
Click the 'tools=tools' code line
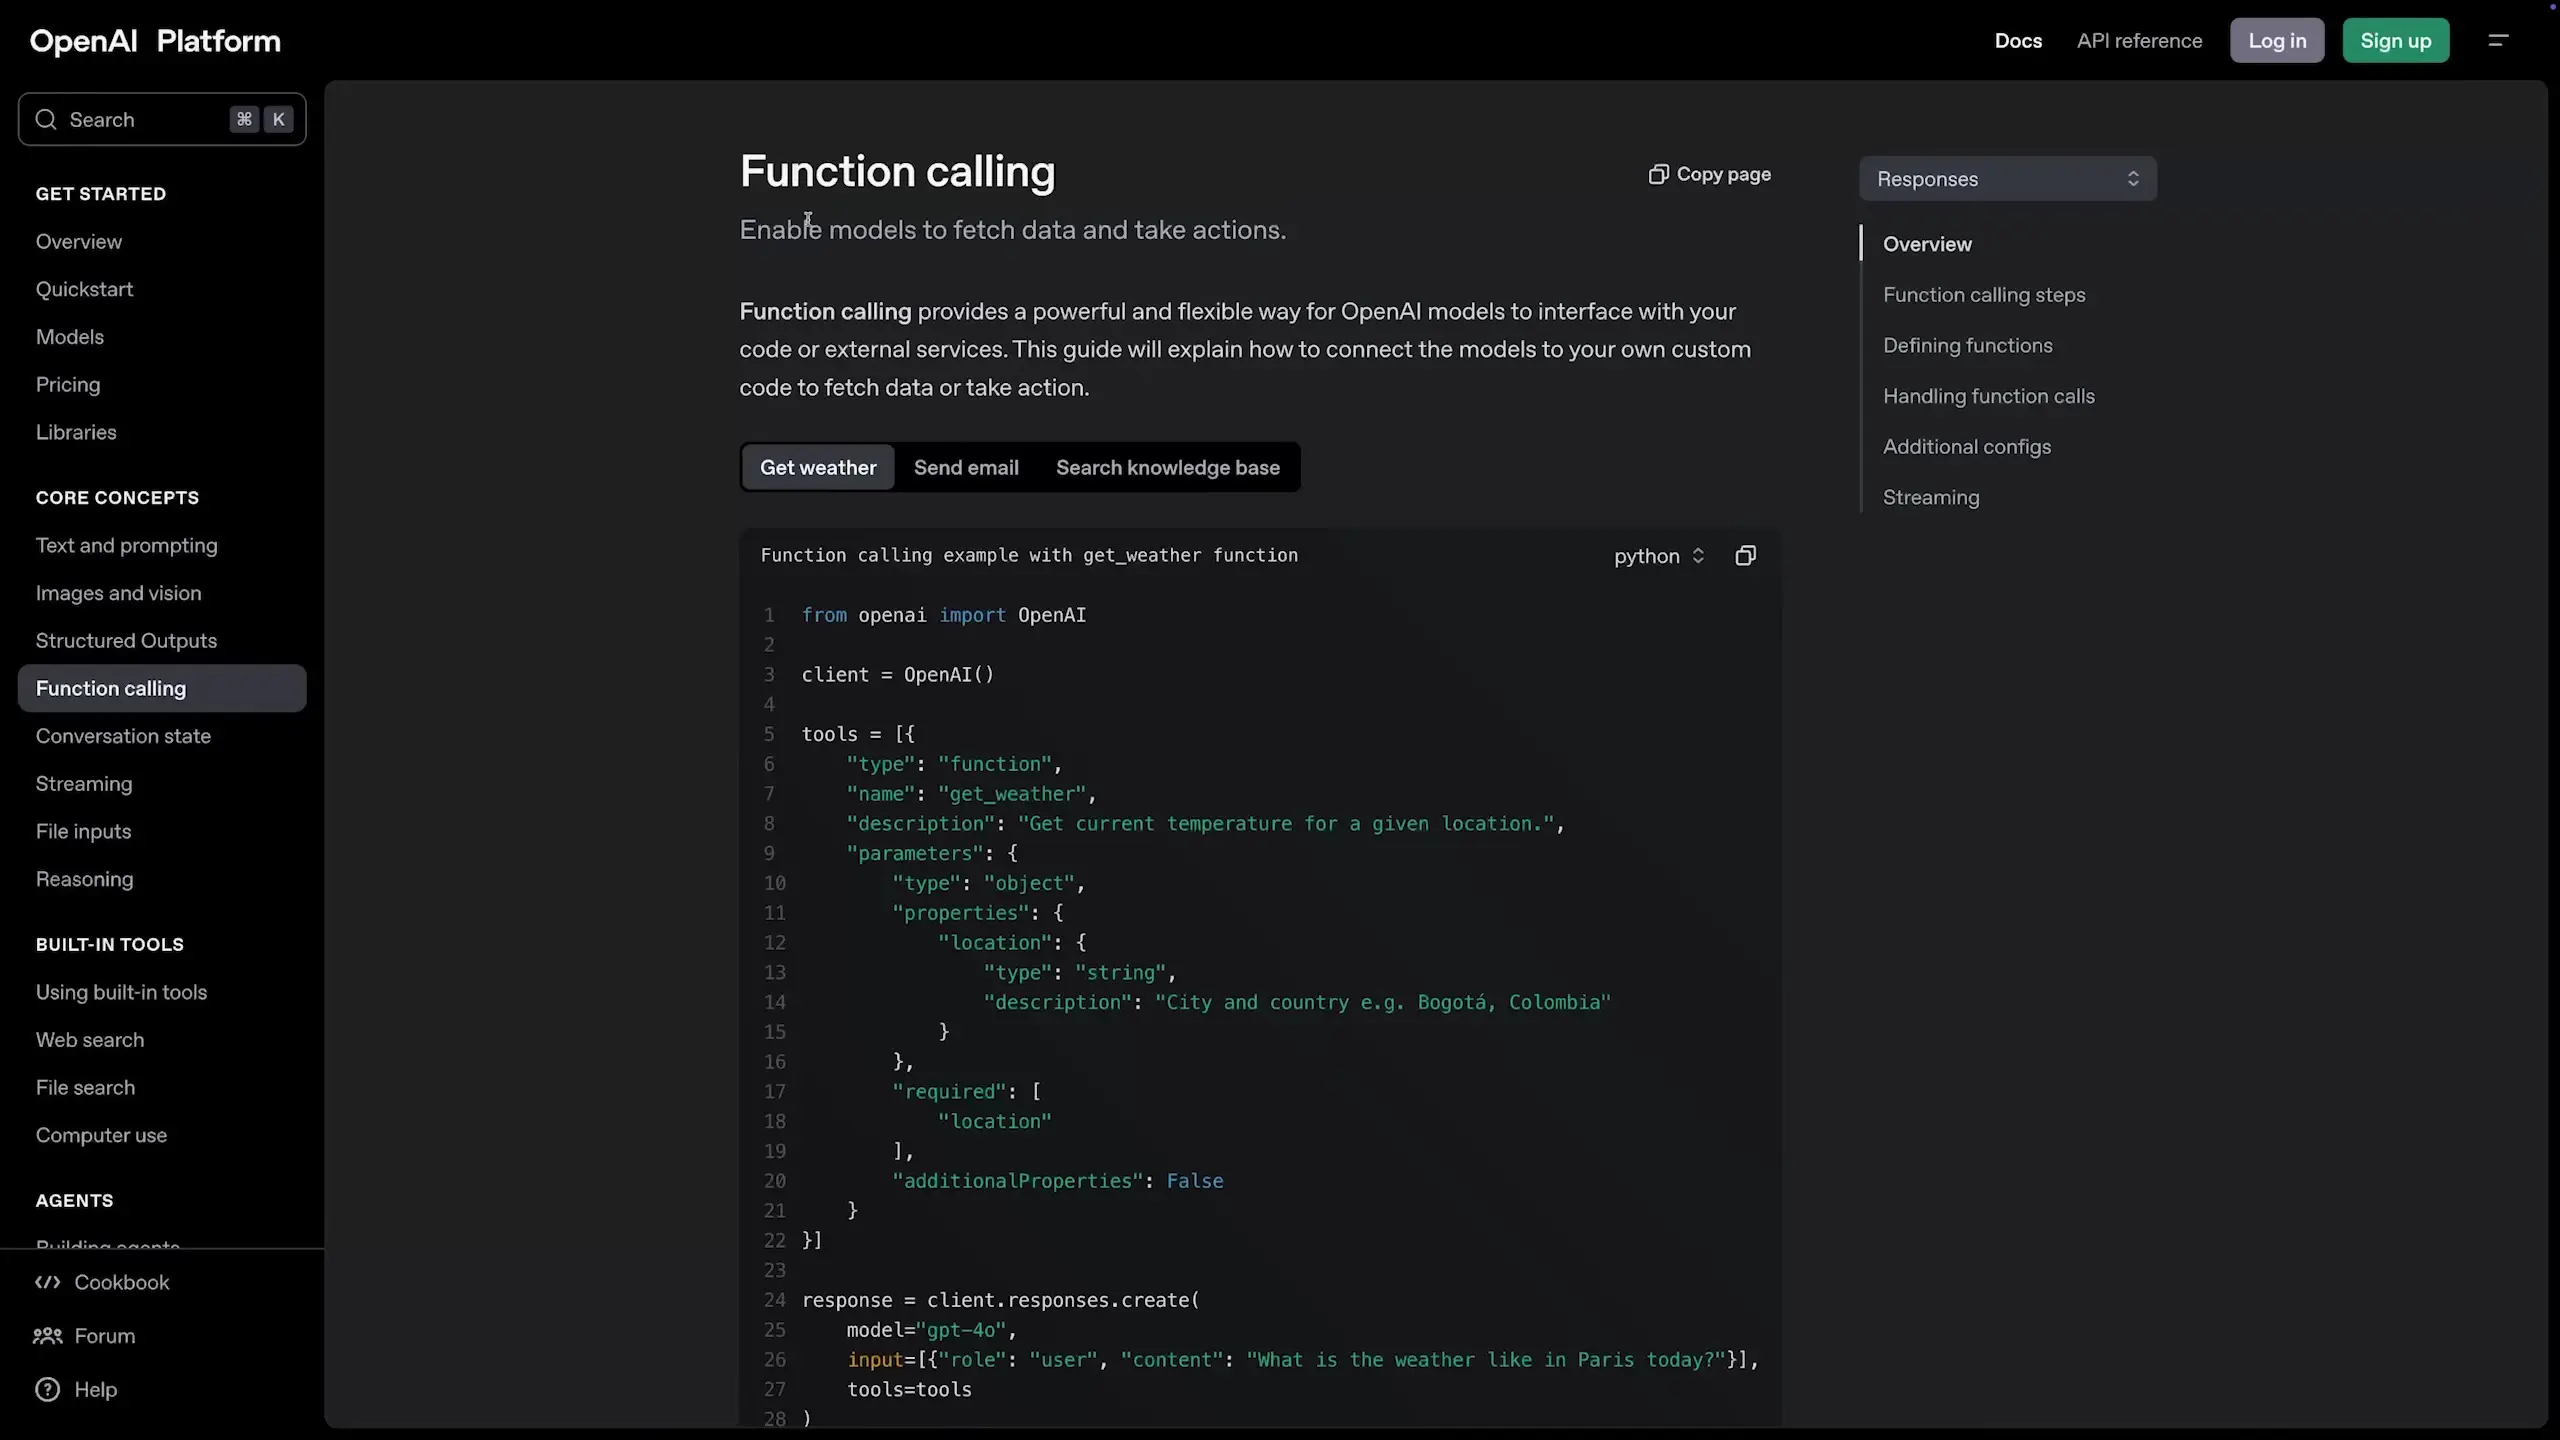pyautogui.click(x=909, y=1390)
